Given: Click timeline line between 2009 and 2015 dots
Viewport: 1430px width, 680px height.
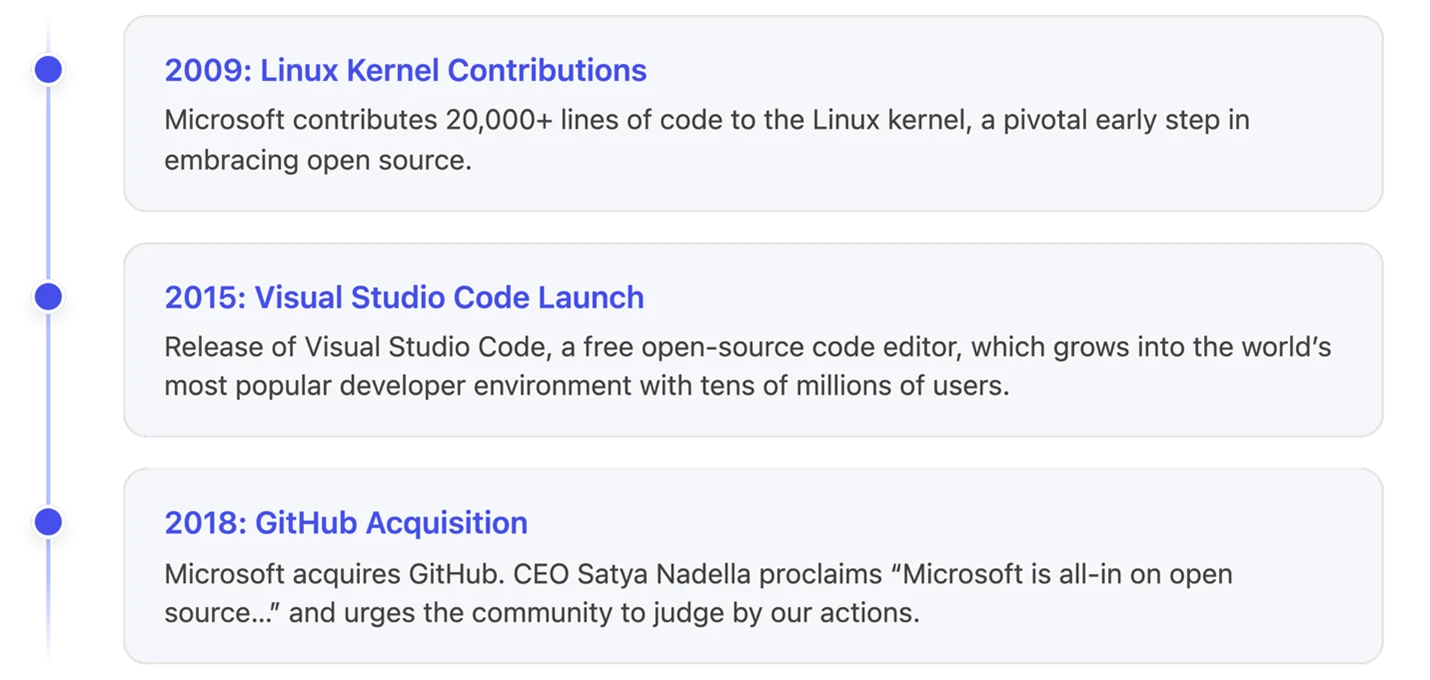Looking at the screenshot, I should point(48,183).
